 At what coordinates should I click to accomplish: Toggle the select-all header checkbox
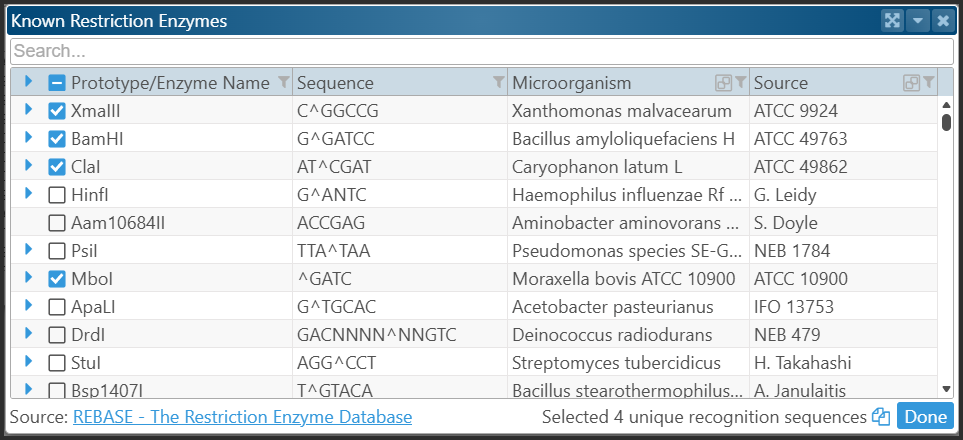point(57,83)
